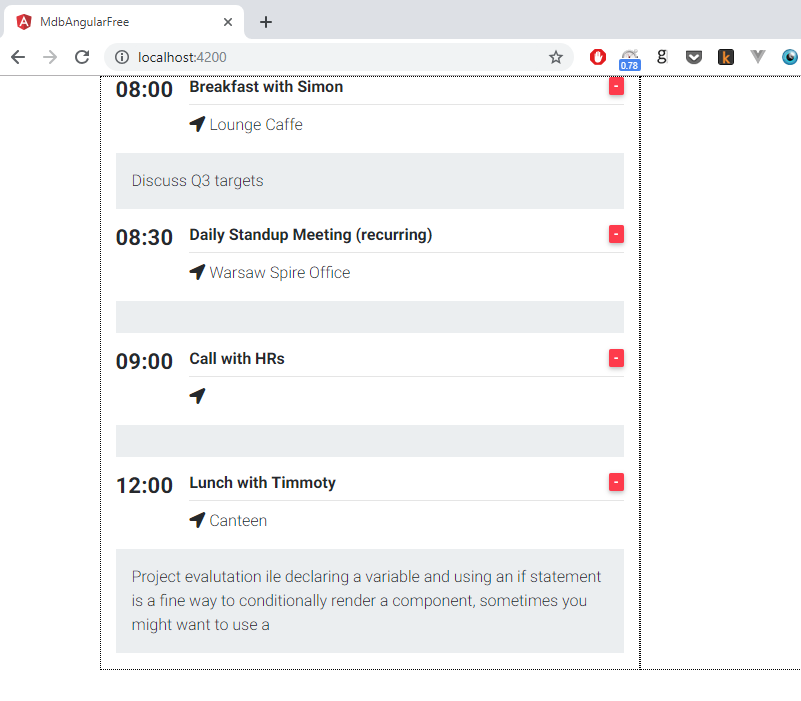
Task: Click the Call with HRs title
Action: click(237, 359)
